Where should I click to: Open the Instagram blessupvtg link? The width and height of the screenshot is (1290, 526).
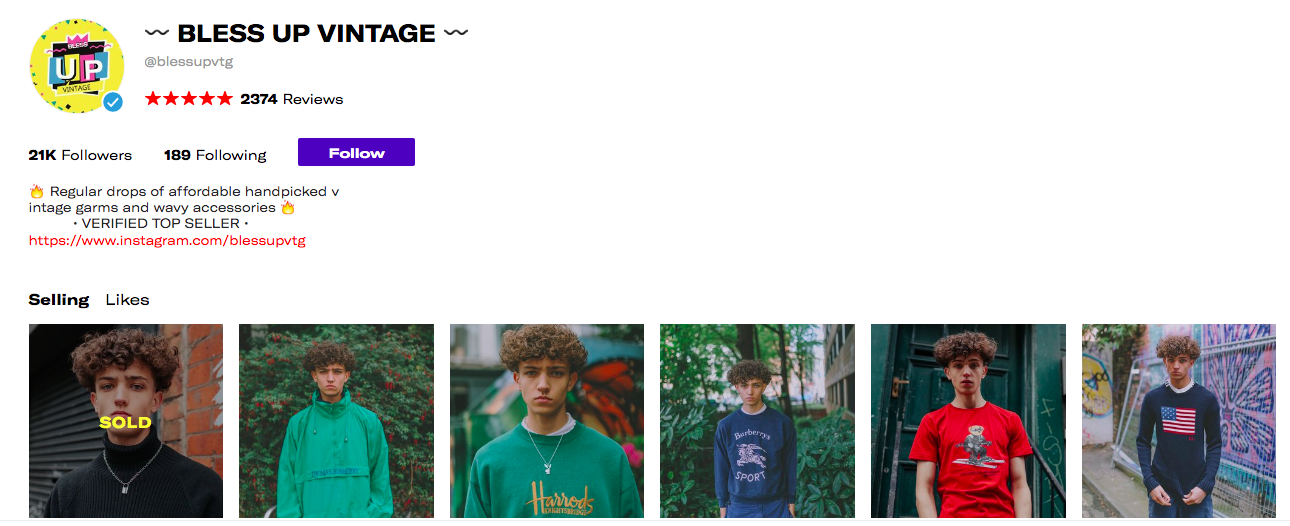167,240
